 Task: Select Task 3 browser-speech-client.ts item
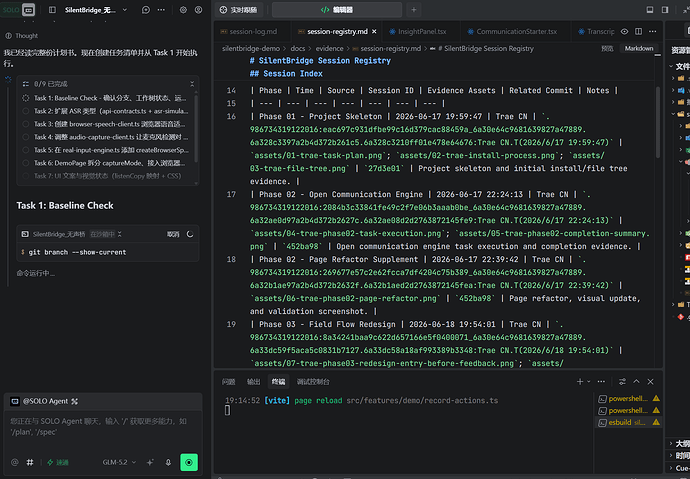[x=106, y=124]
